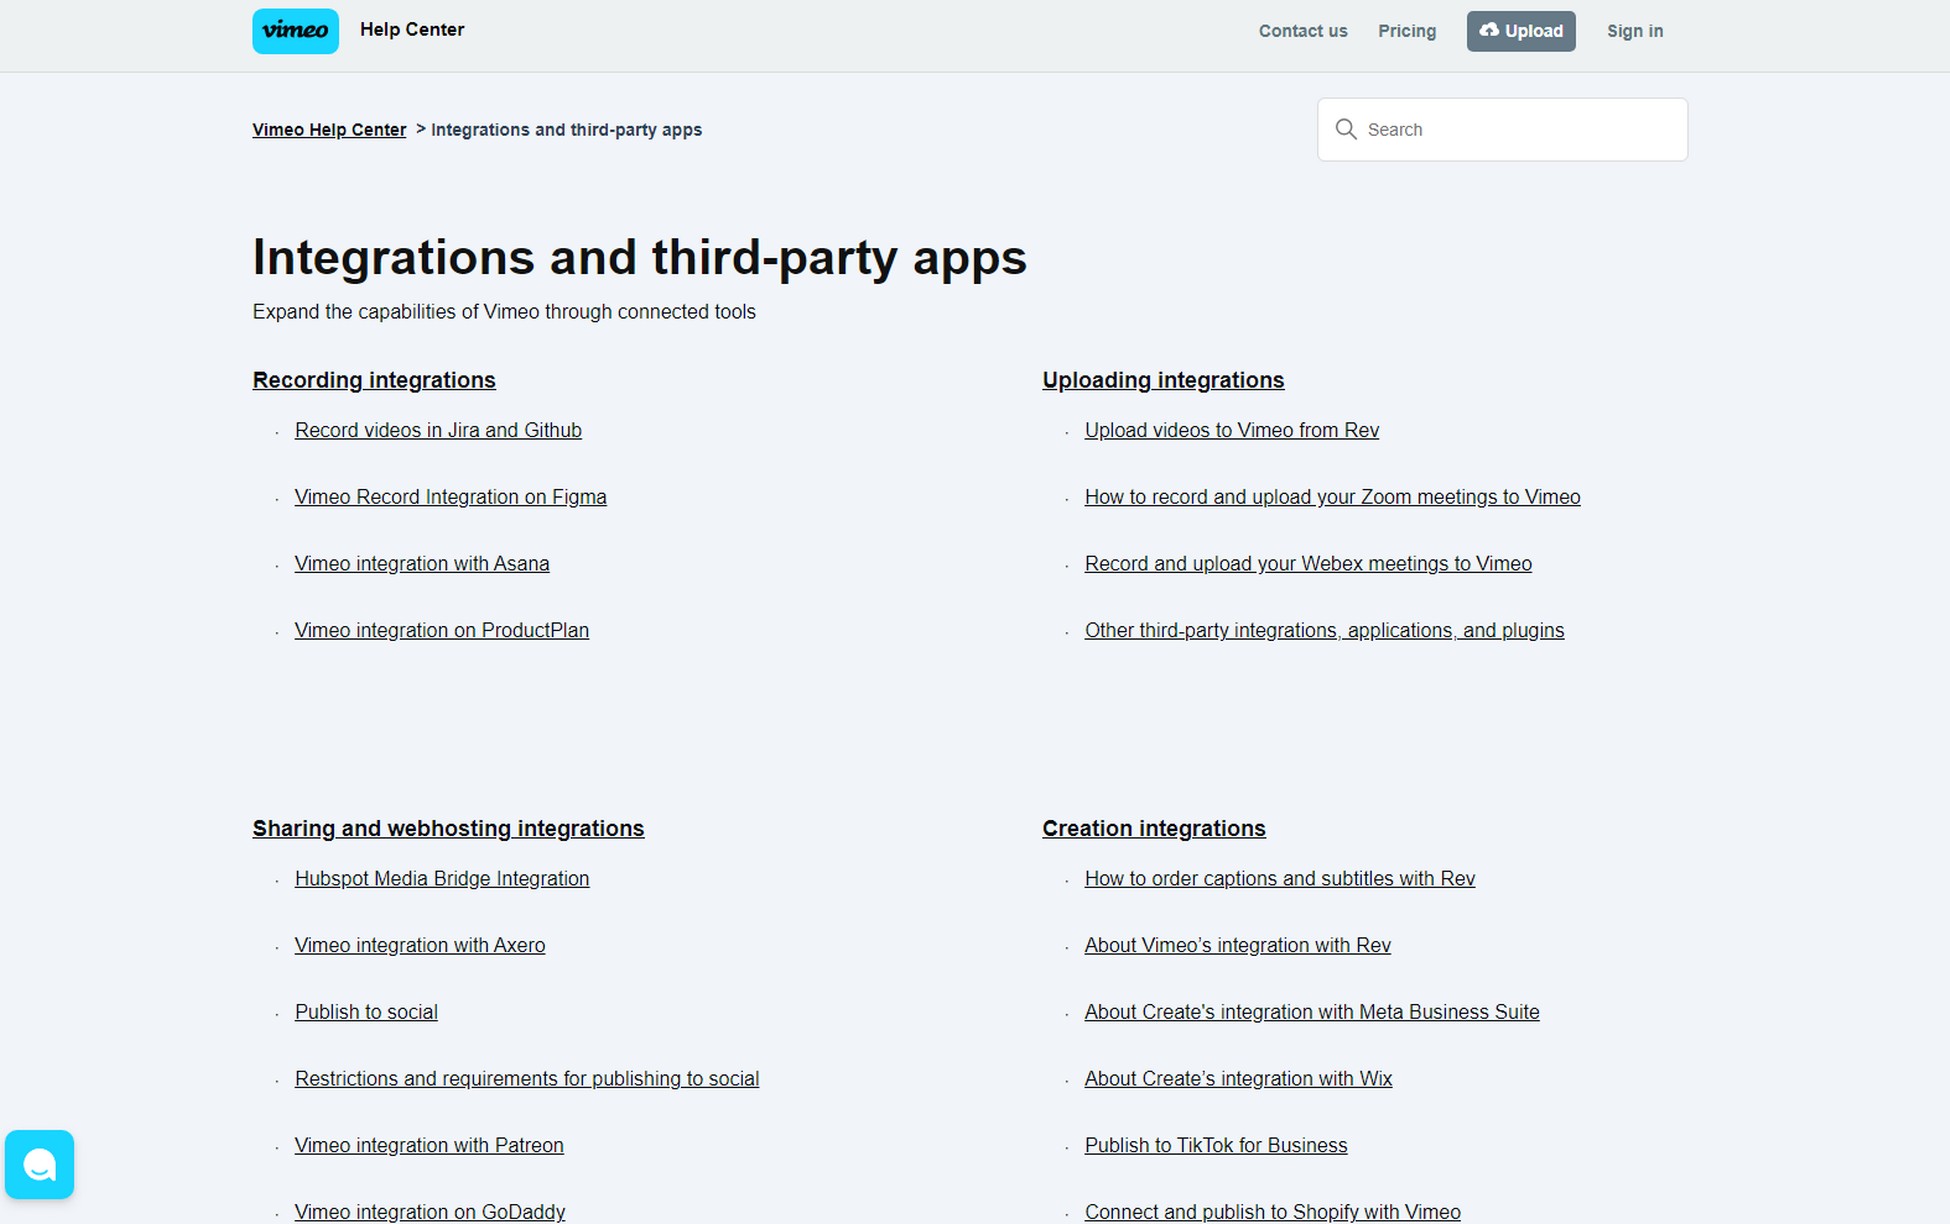Click the search magnifier icon
The height and width of the screenshot is (1224, 1950).
pos(1346,129)
